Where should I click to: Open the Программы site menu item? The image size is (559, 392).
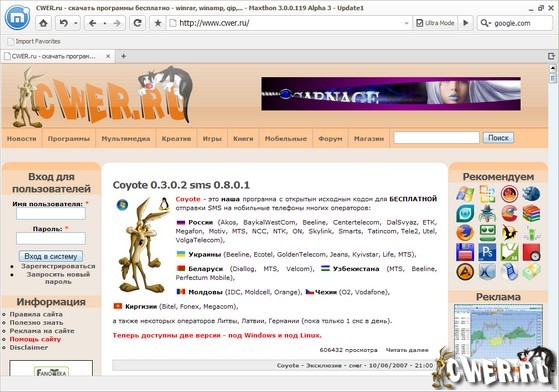(69, 139)
